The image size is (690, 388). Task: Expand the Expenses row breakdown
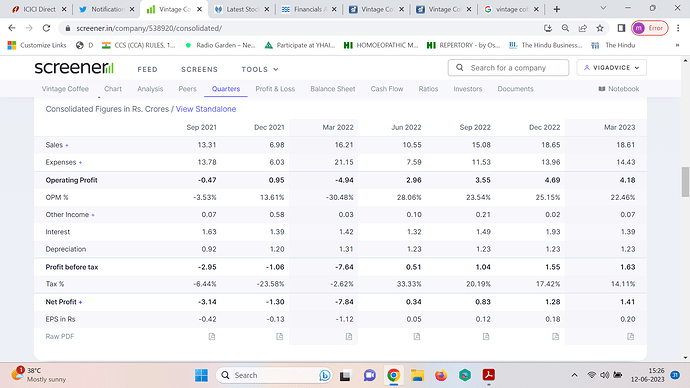pyautogui.click(x=81, y=163)
